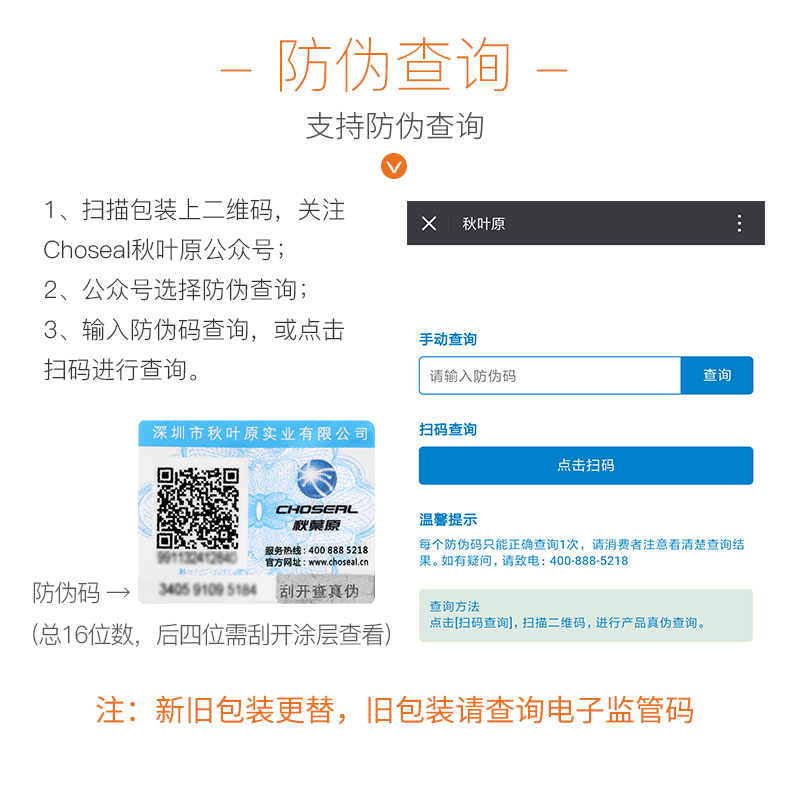The width and height of the screenshot is (790, 800).
Task: Click the 秋叶原 title in the header bar
Action: (483, 223)
